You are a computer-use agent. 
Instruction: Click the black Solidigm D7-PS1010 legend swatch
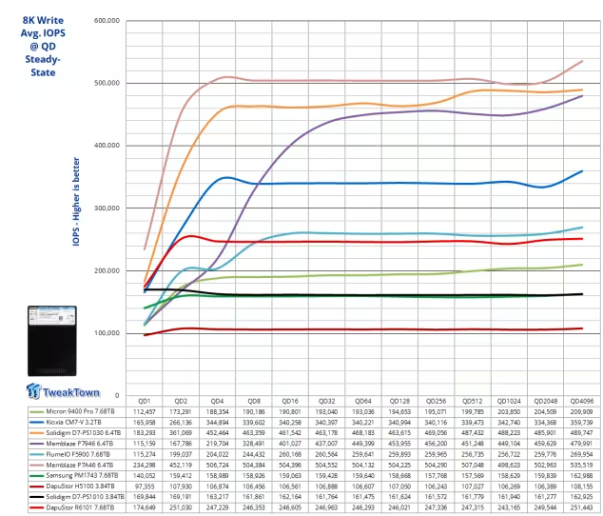36,497
